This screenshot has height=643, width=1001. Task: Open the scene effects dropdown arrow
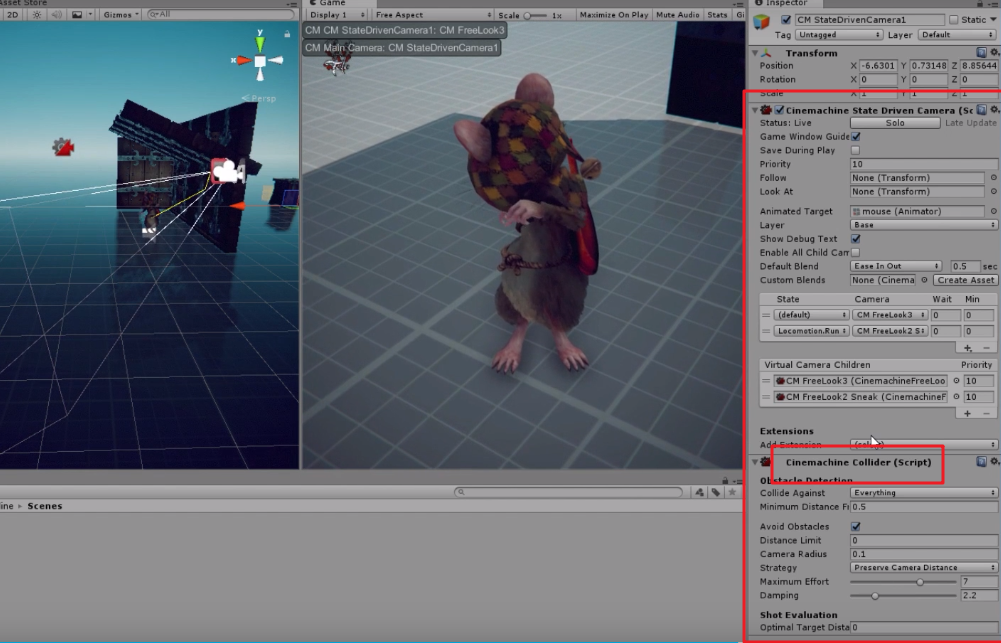90,14
